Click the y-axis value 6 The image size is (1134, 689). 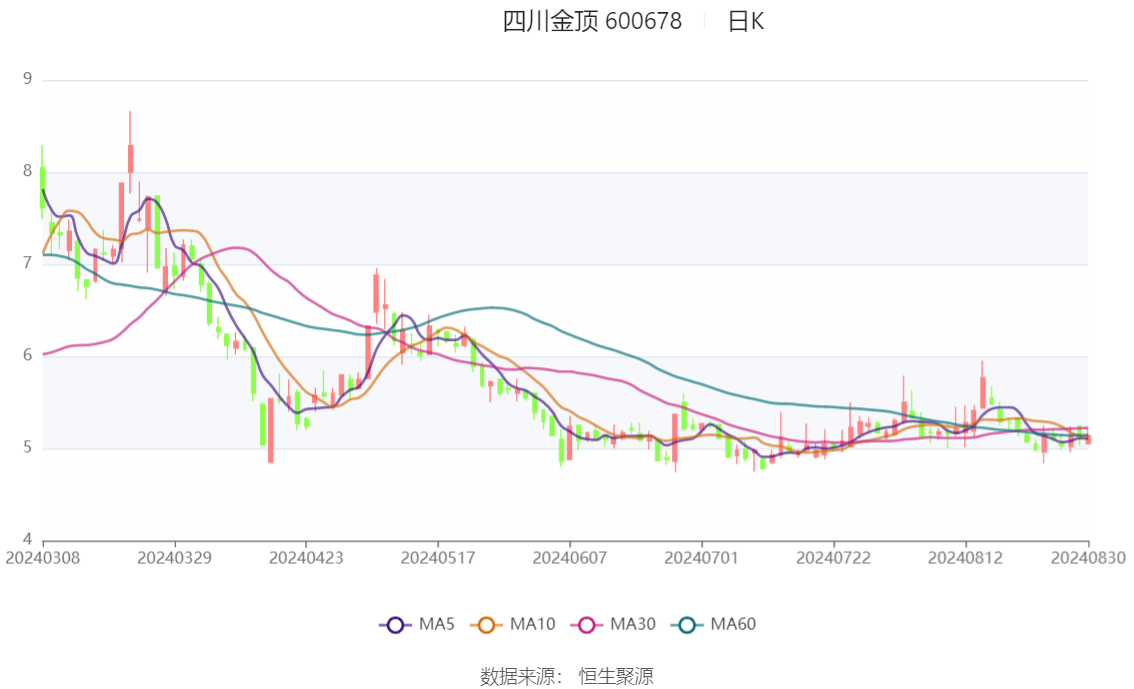(27, 355)
